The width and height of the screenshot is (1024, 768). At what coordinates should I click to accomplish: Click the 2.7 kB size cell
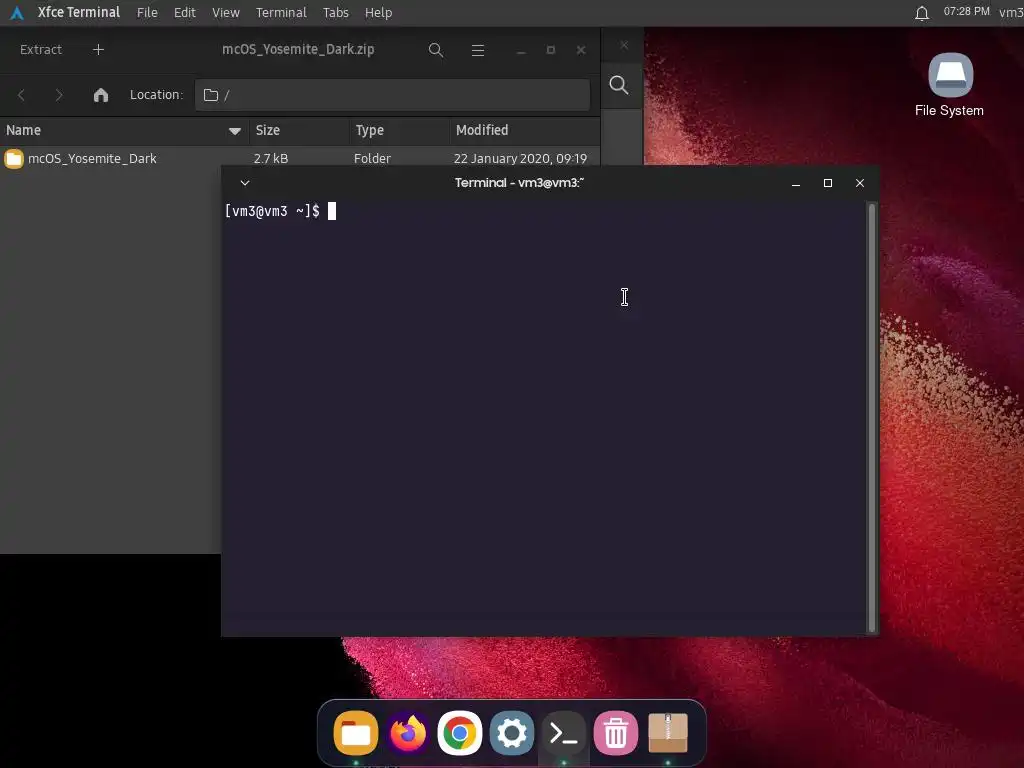pos(270,159)
